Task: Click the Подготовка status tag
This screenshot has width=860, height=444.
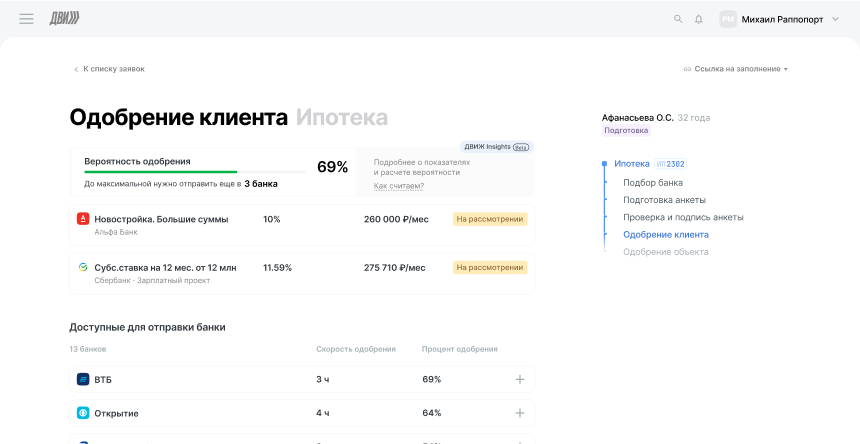Action: (x=626, y=130)
